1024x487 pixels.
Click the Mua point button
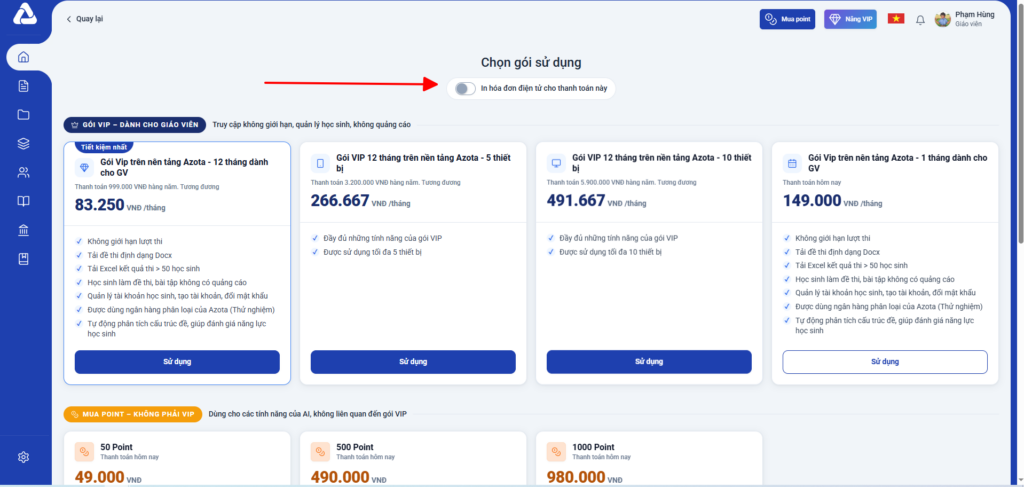787,20
